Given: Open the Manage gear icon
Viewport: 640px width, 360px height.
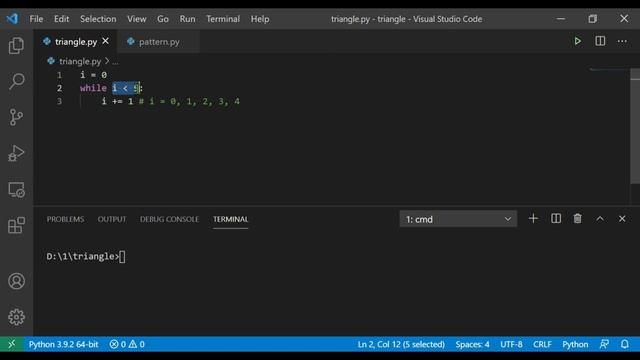Looking at the screenshot, I should tap(16, 317).
